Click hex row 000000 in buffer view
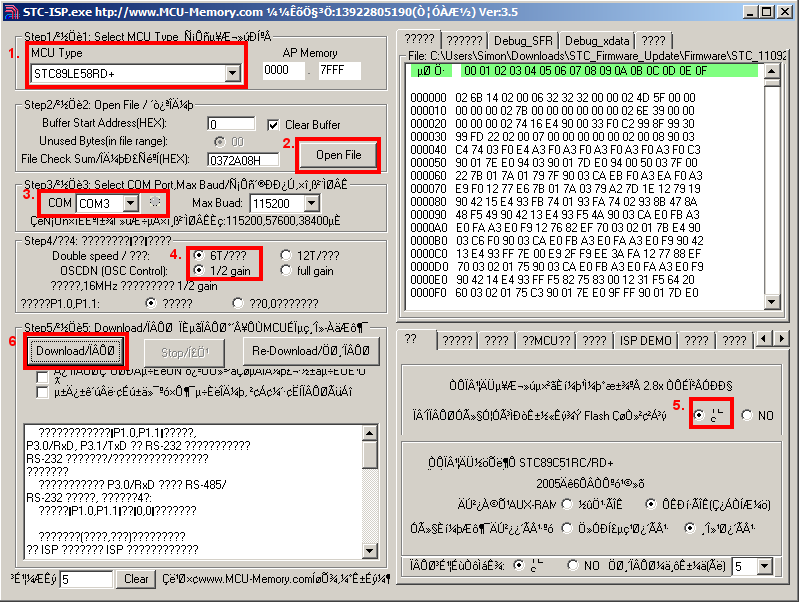 click(553, 98)
